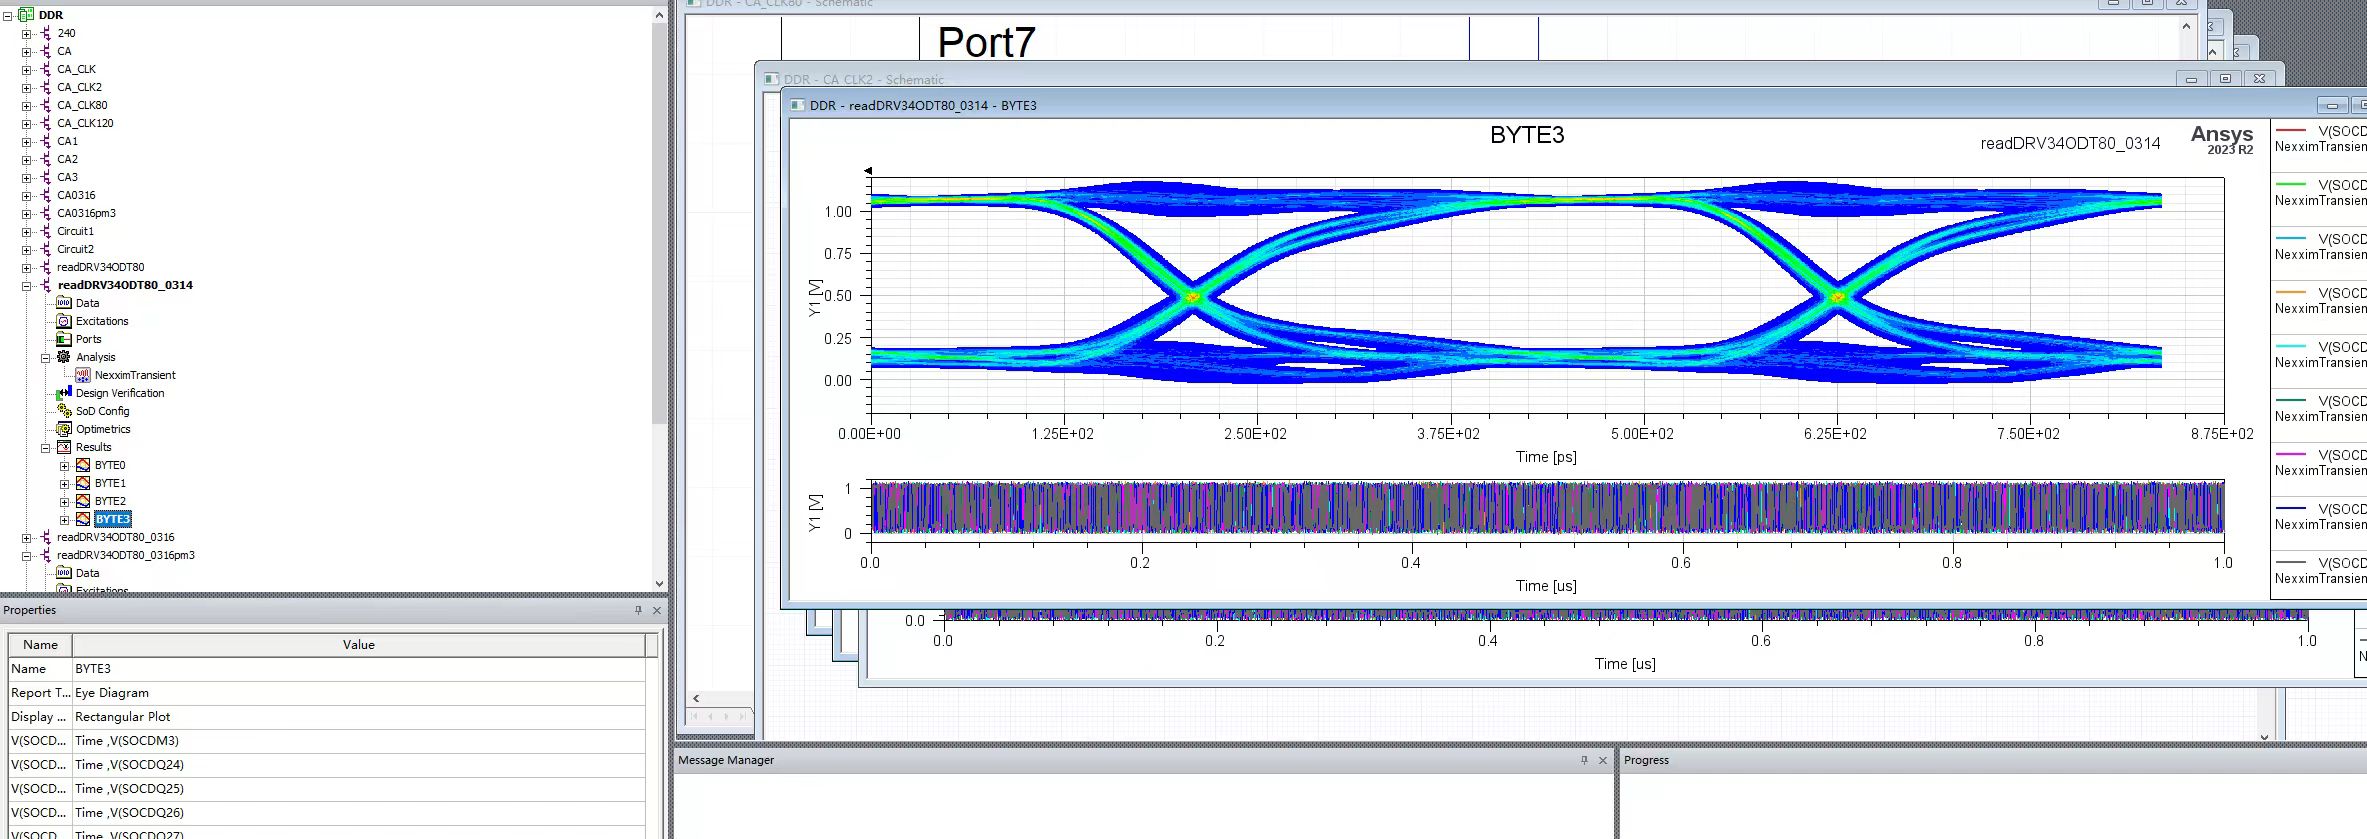2367x839 pixels.
Task: Pin the Properties panel with pushpin icon
Action: [x=638, y=610]
